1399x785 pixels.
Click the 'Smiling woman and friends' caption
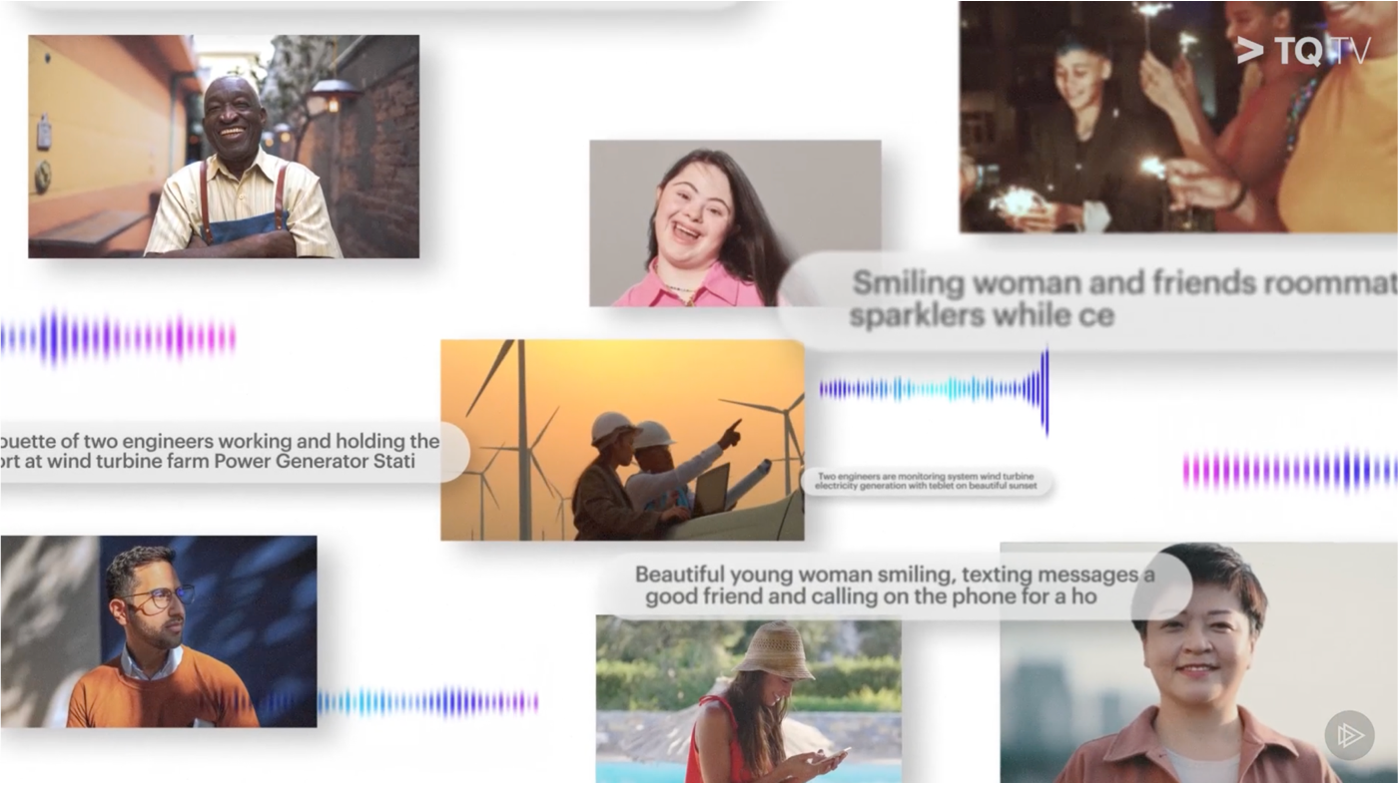(x=1100, y=299)
